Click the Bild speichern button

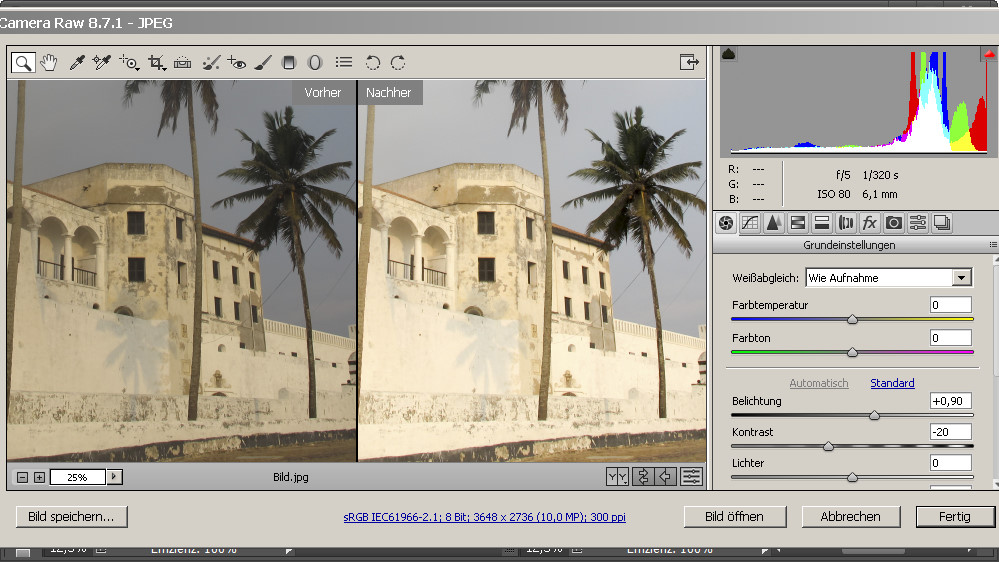point(71,517)
